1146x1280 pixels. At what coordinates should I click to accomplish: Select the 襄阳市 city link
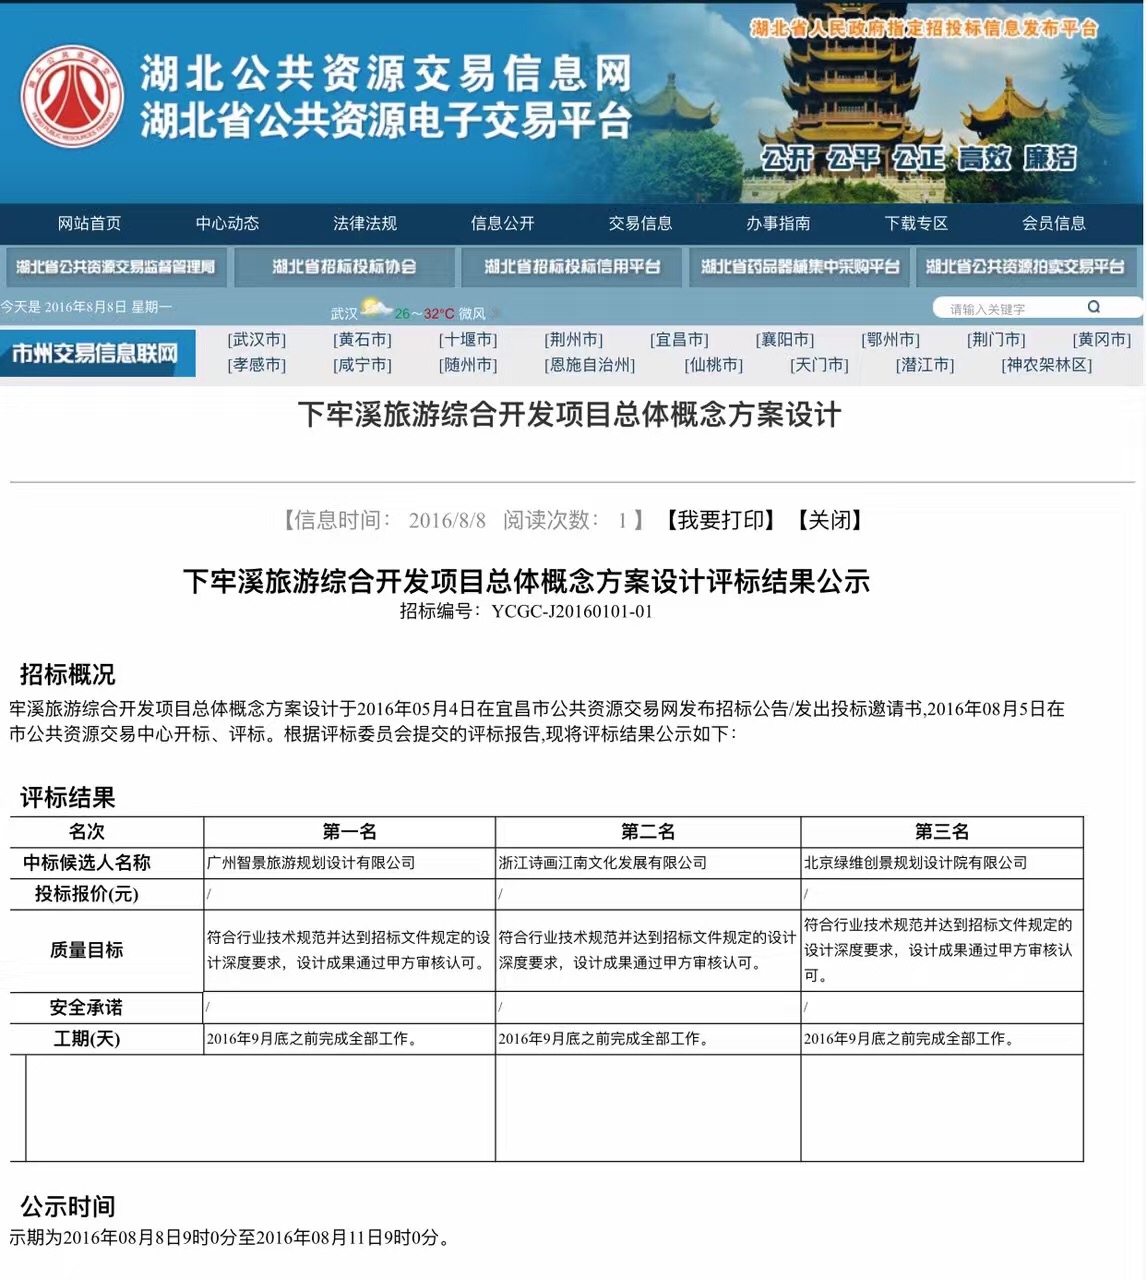coord(785,340)
